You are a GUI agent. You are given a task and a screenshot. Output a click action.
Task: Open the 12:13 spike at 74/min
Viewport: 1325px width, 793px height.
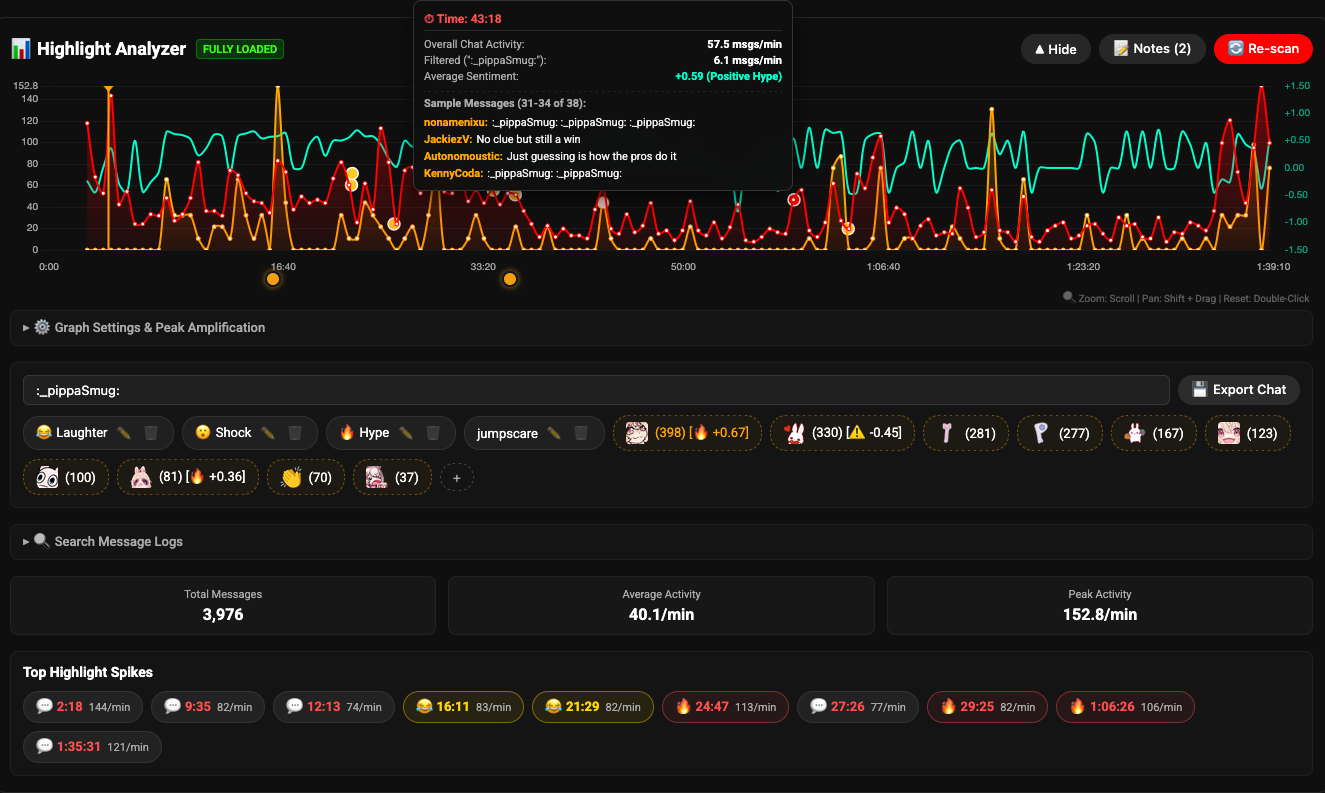coord(334,707)
